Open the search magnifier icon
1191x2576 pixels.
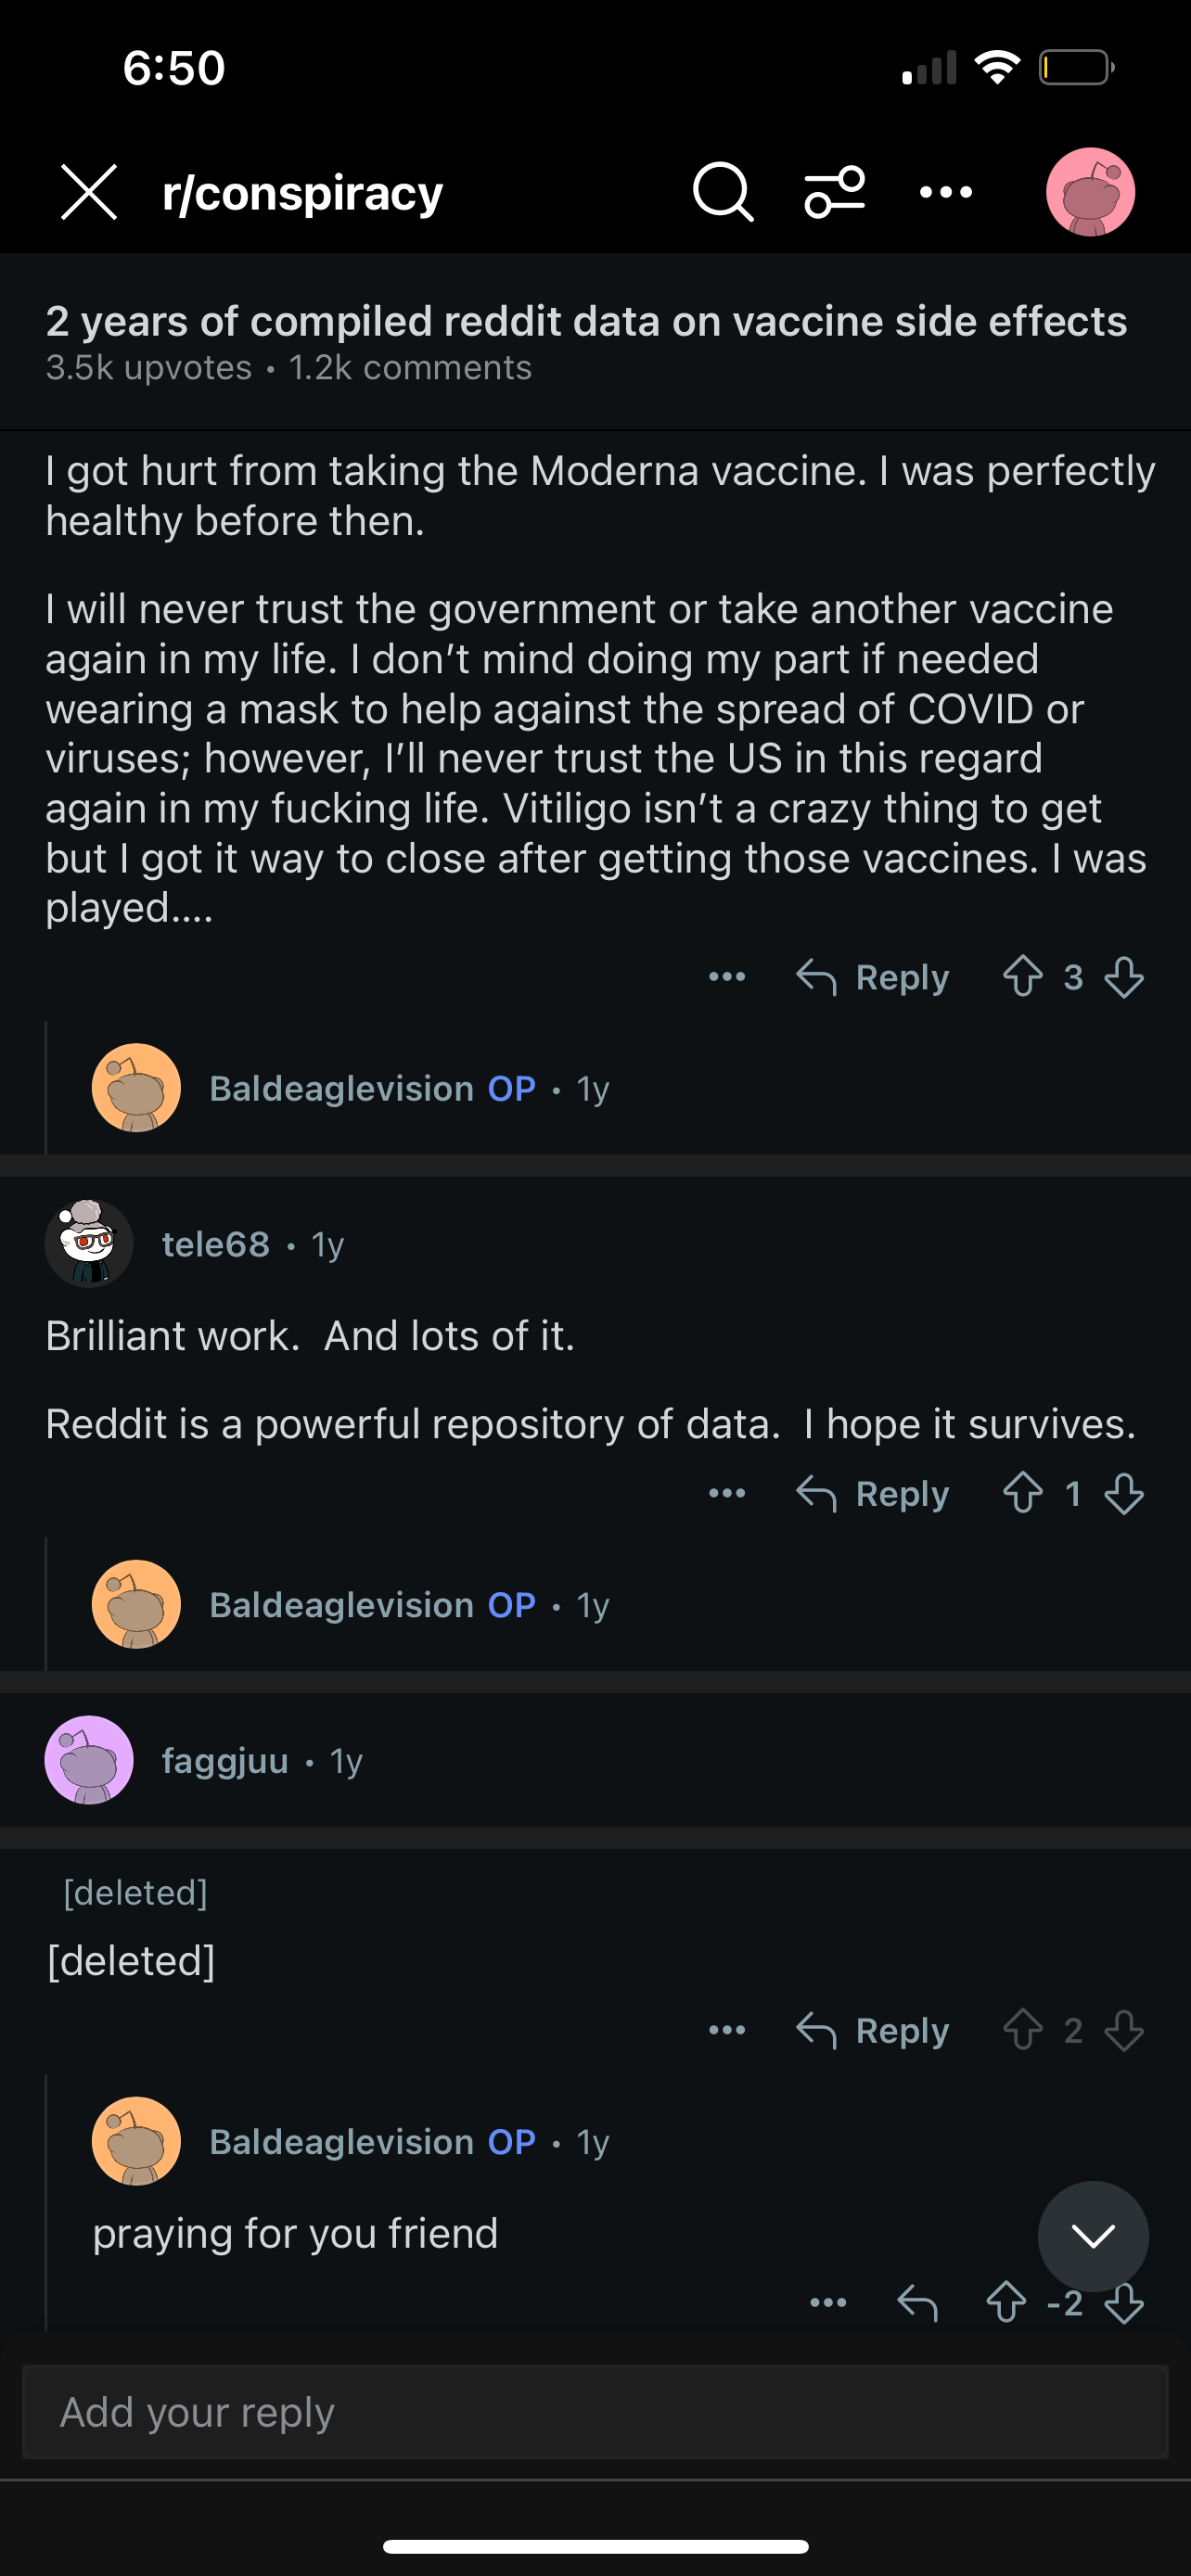click(x=722, y=192)
